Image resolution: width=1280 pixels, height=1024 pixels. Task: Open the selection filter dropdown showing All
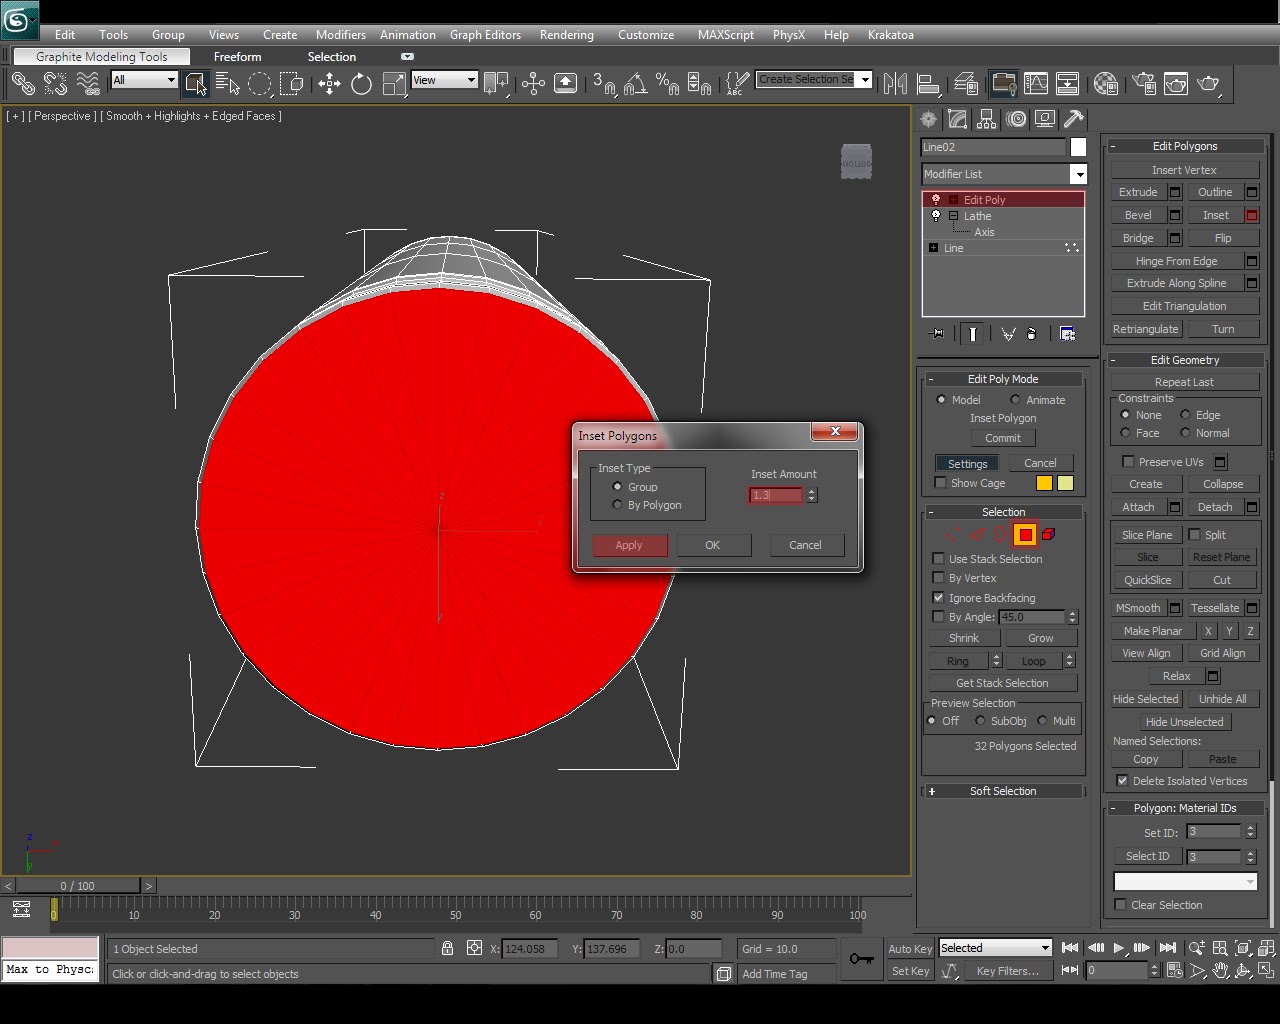click(x=172, y=80)
